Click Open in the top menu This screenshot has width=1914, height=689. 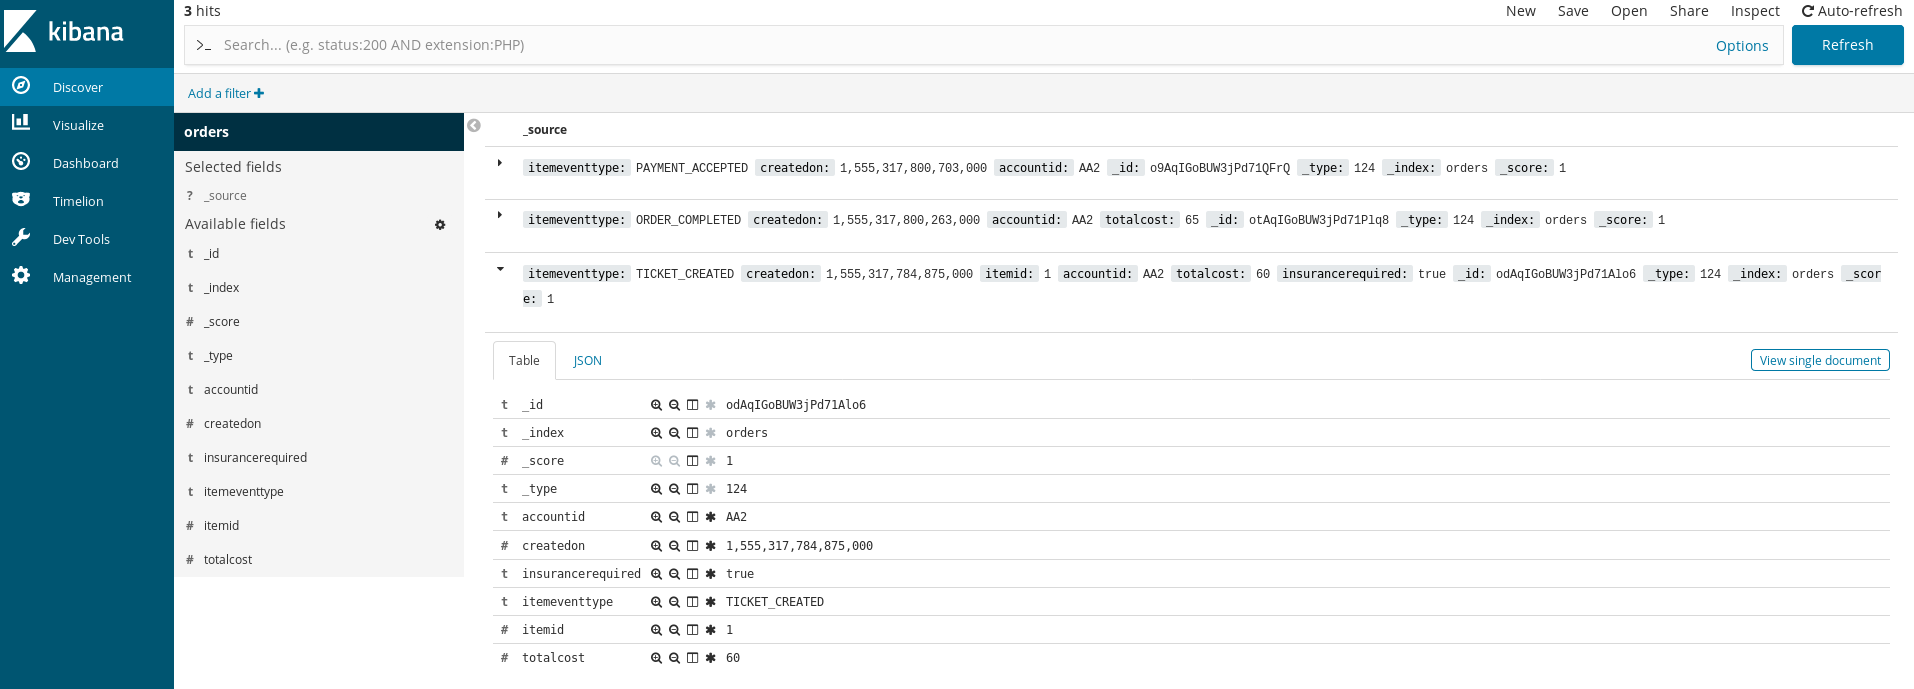[1629, 11]
